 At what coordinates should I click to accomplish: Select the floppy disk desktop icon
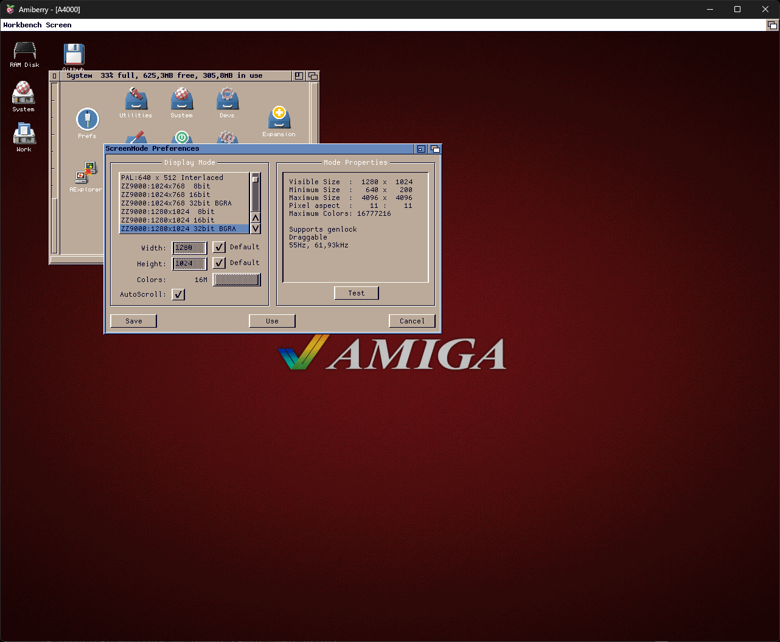[74, 56]
